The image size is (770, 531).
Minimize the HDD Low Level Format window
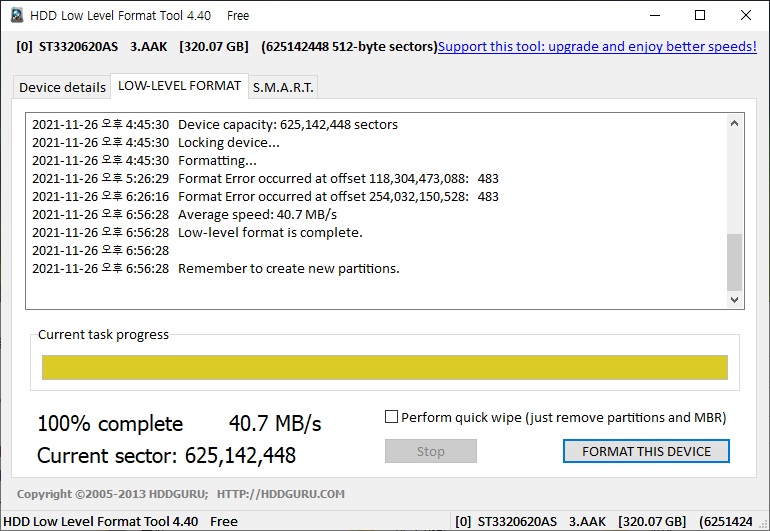coord(655,15)
